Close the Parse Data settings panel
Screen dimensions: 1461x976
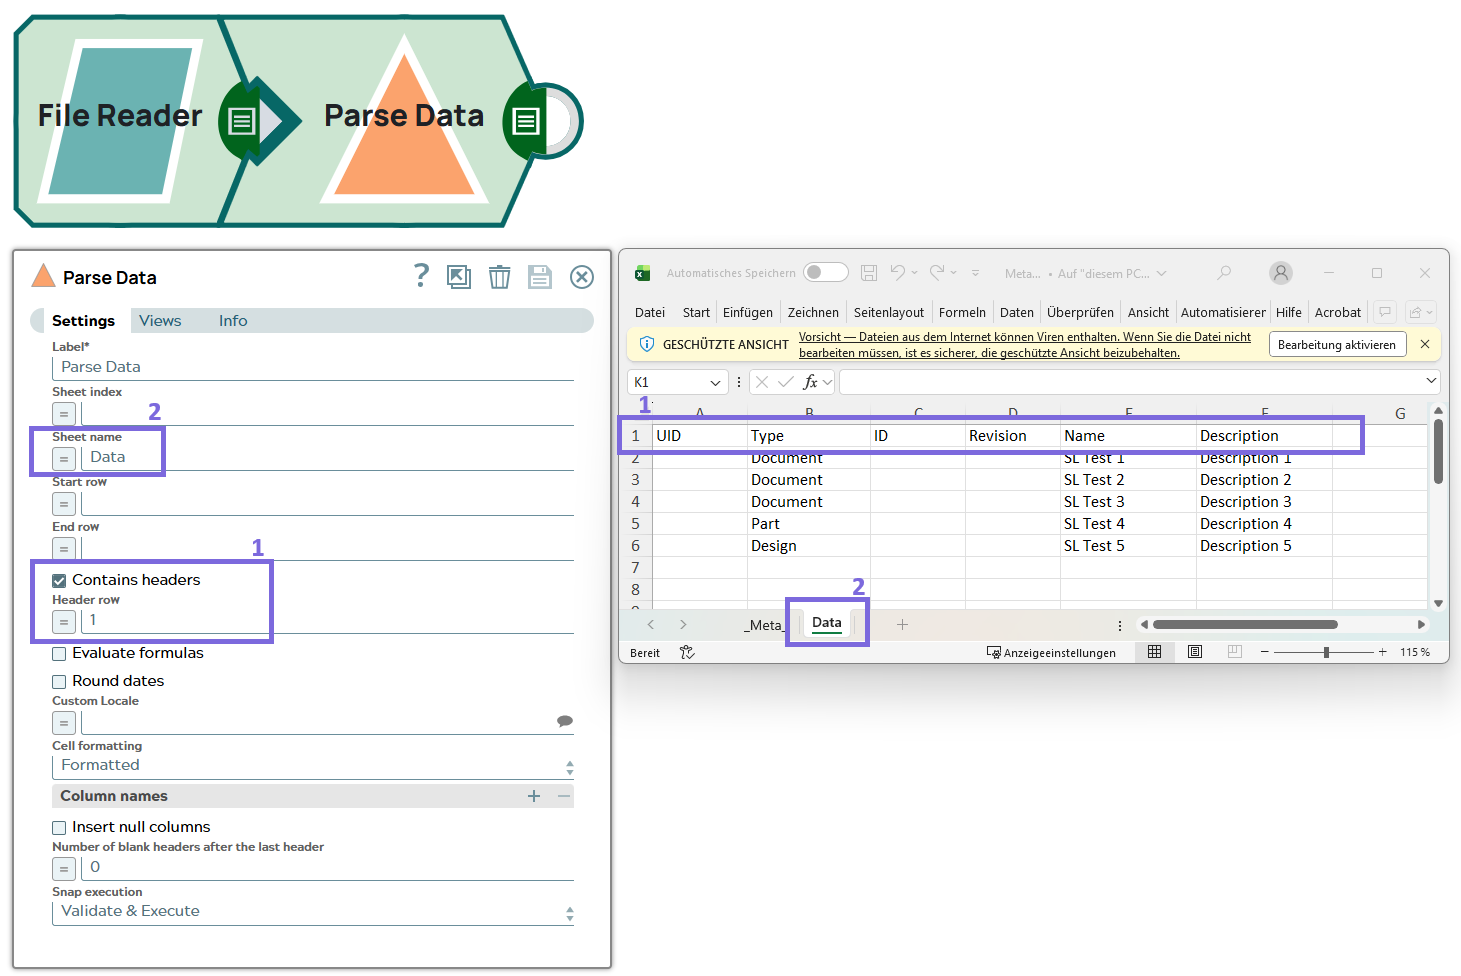pos(582,277)
